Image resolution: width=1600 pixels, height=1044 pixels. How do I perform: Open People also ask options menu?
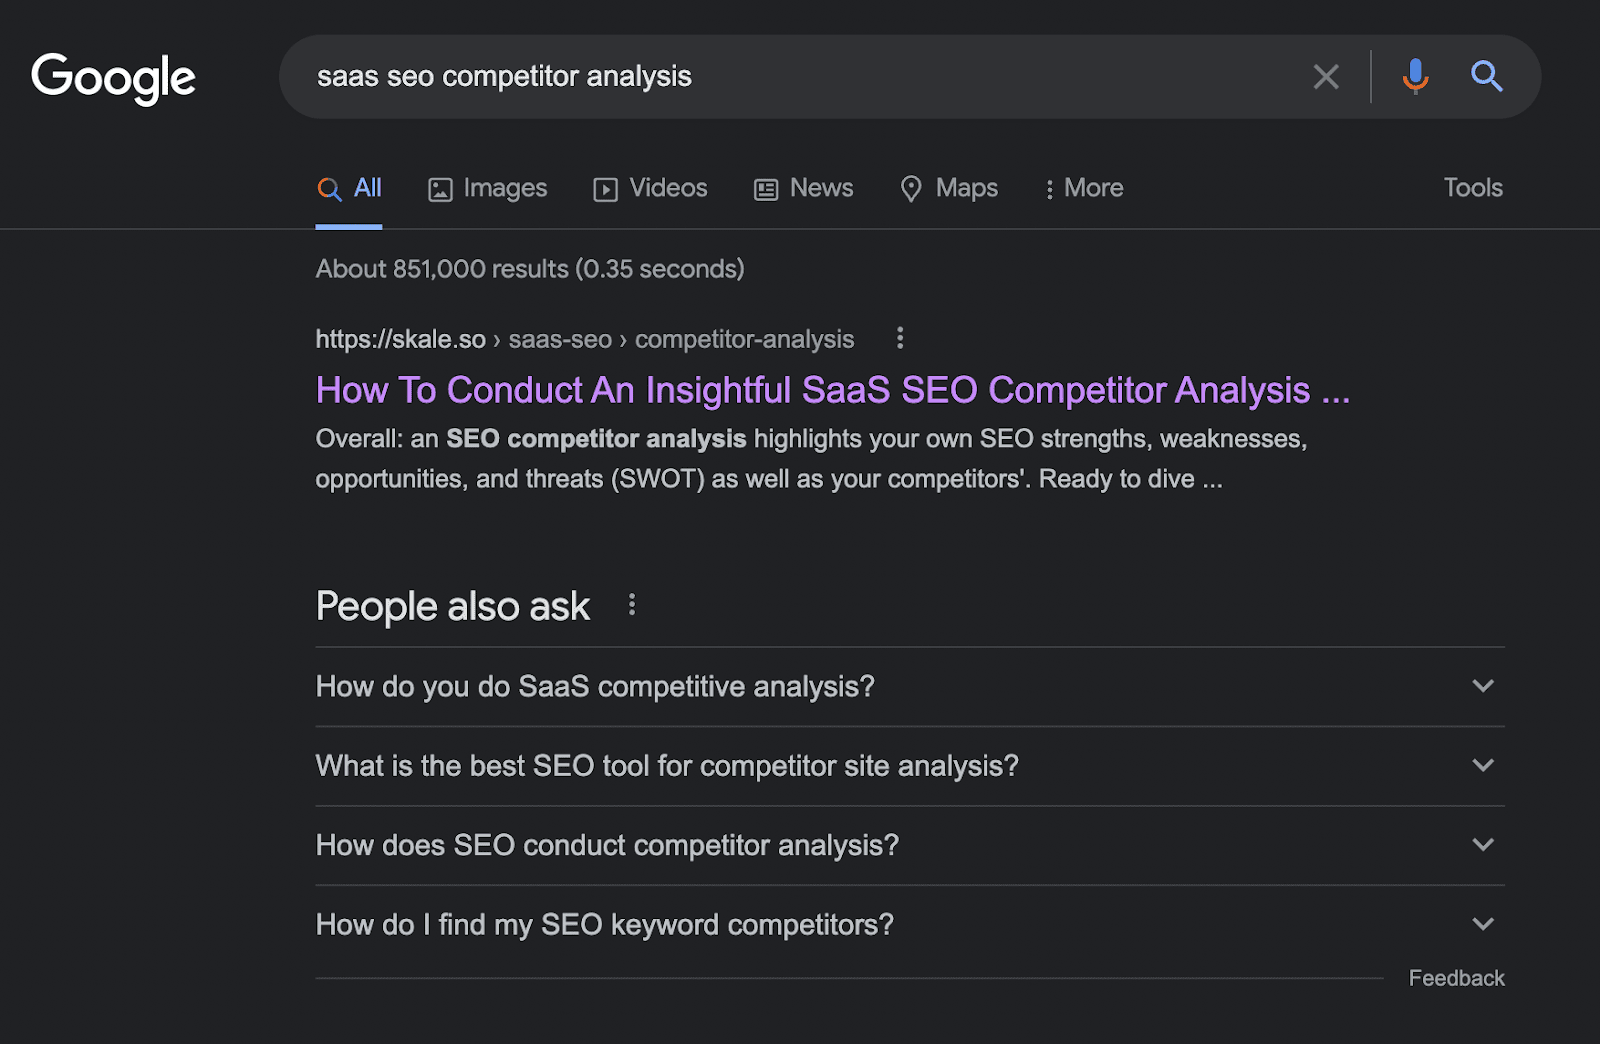click(x=632, y=605)
